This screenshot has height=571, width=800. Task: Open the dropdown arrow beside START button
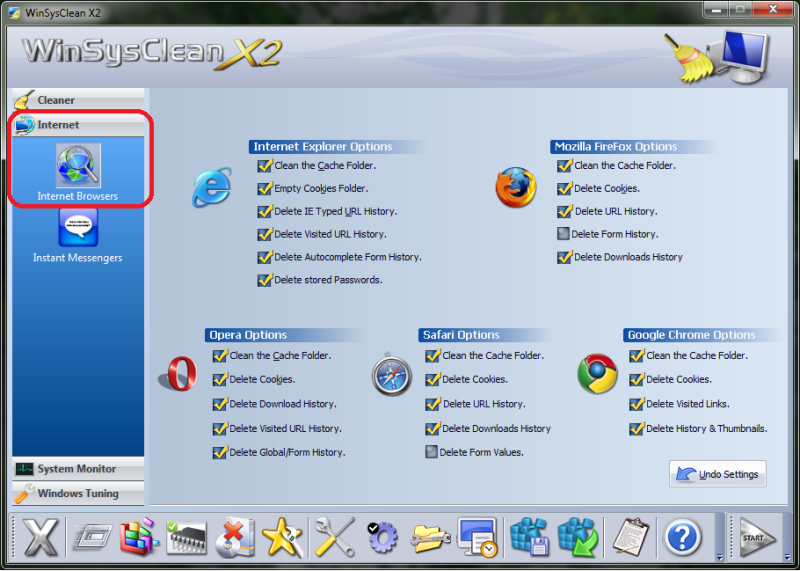(x=786, y=558)
